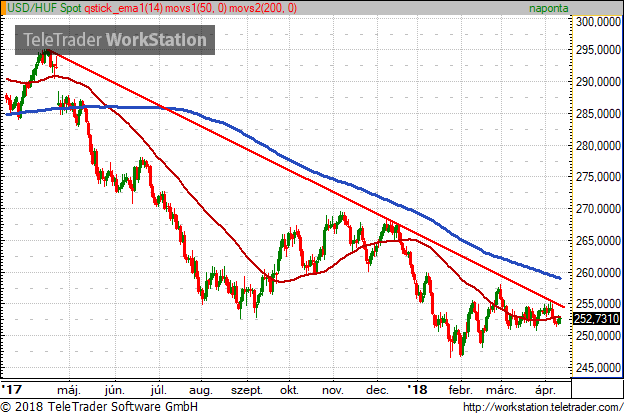This screenshot has width=624, height=416.
Task: Click the 260,0000 price axis label
Action: click(x=599, y=273)
